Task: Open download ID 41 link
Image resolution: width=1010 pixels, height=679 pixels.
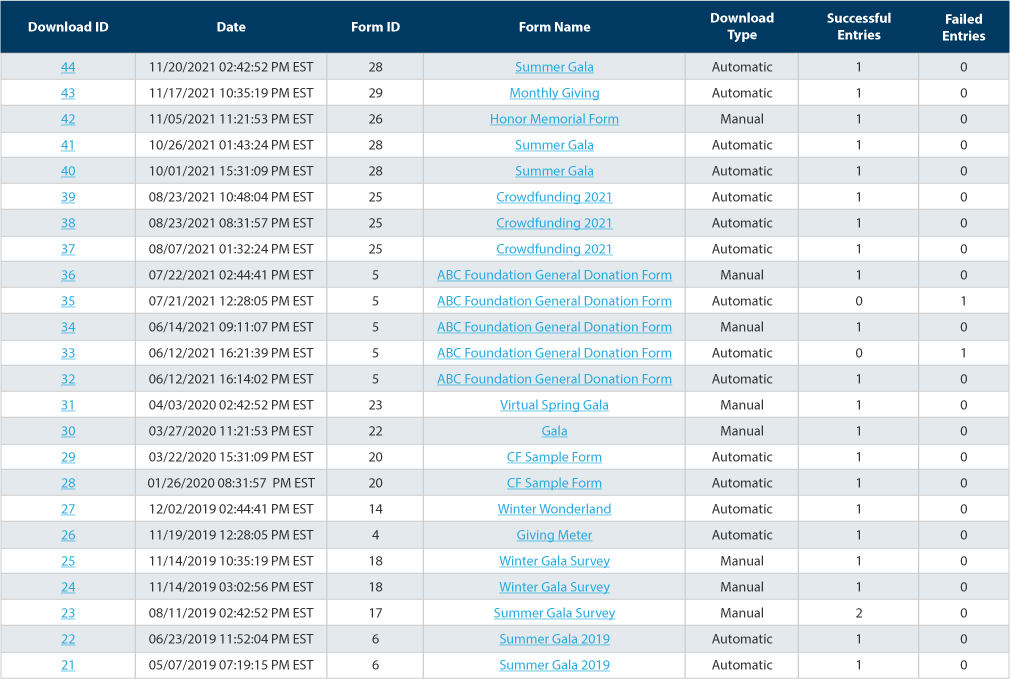Action: click(68, 145)
